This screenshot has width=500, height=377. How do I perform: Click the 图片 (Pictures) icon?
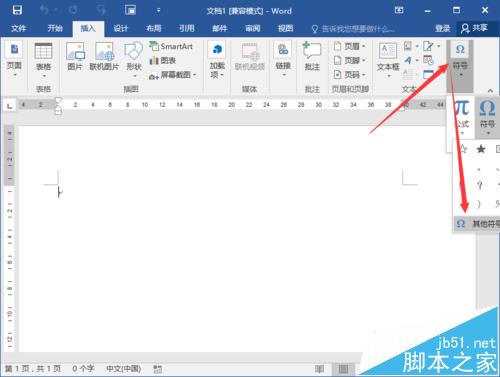tap(75, 57)
